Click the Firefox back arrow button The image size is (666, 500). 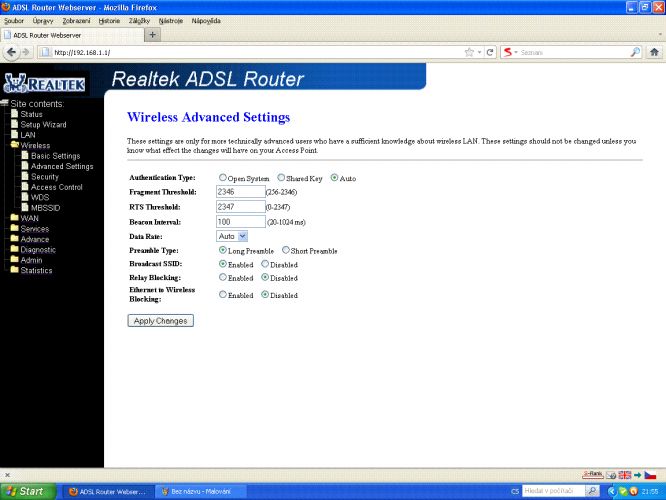pos(11,52)
